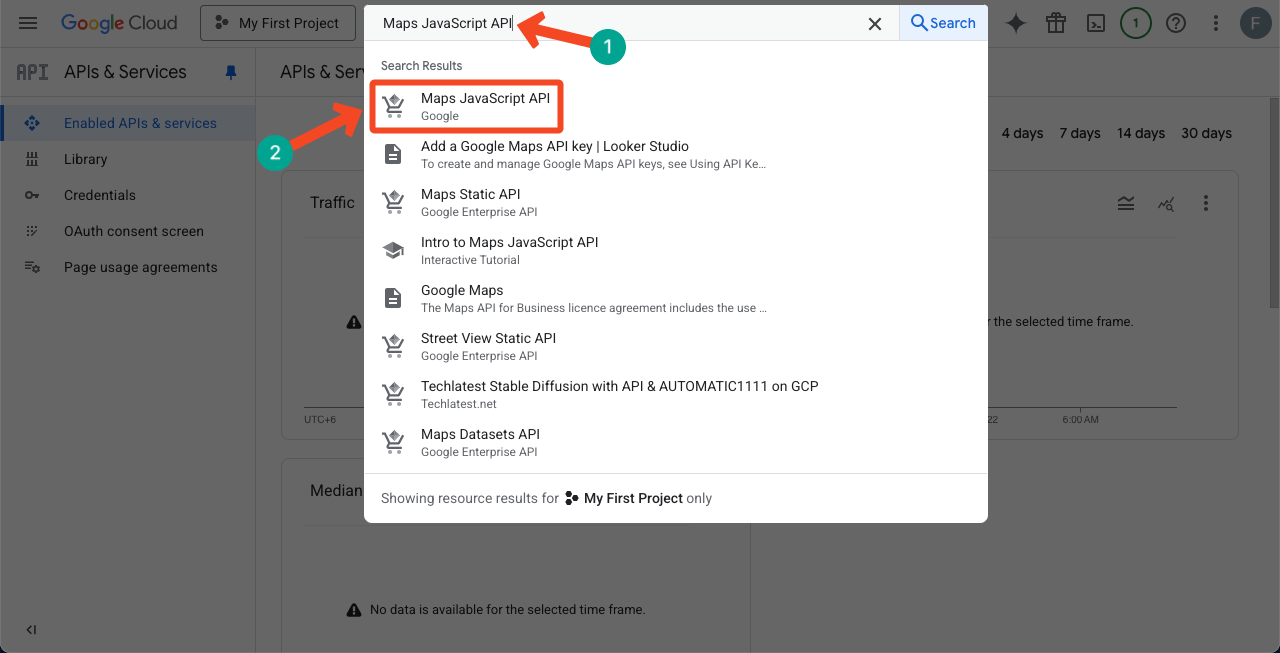Click the Credentials key icon

(x=32, y=195)
